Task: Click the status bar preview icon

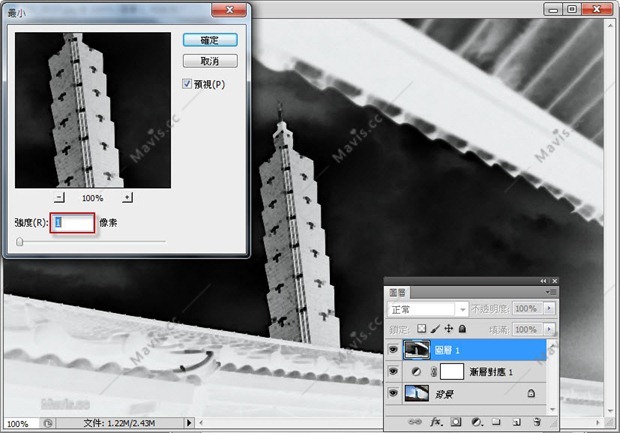Action: pos(48,424)
